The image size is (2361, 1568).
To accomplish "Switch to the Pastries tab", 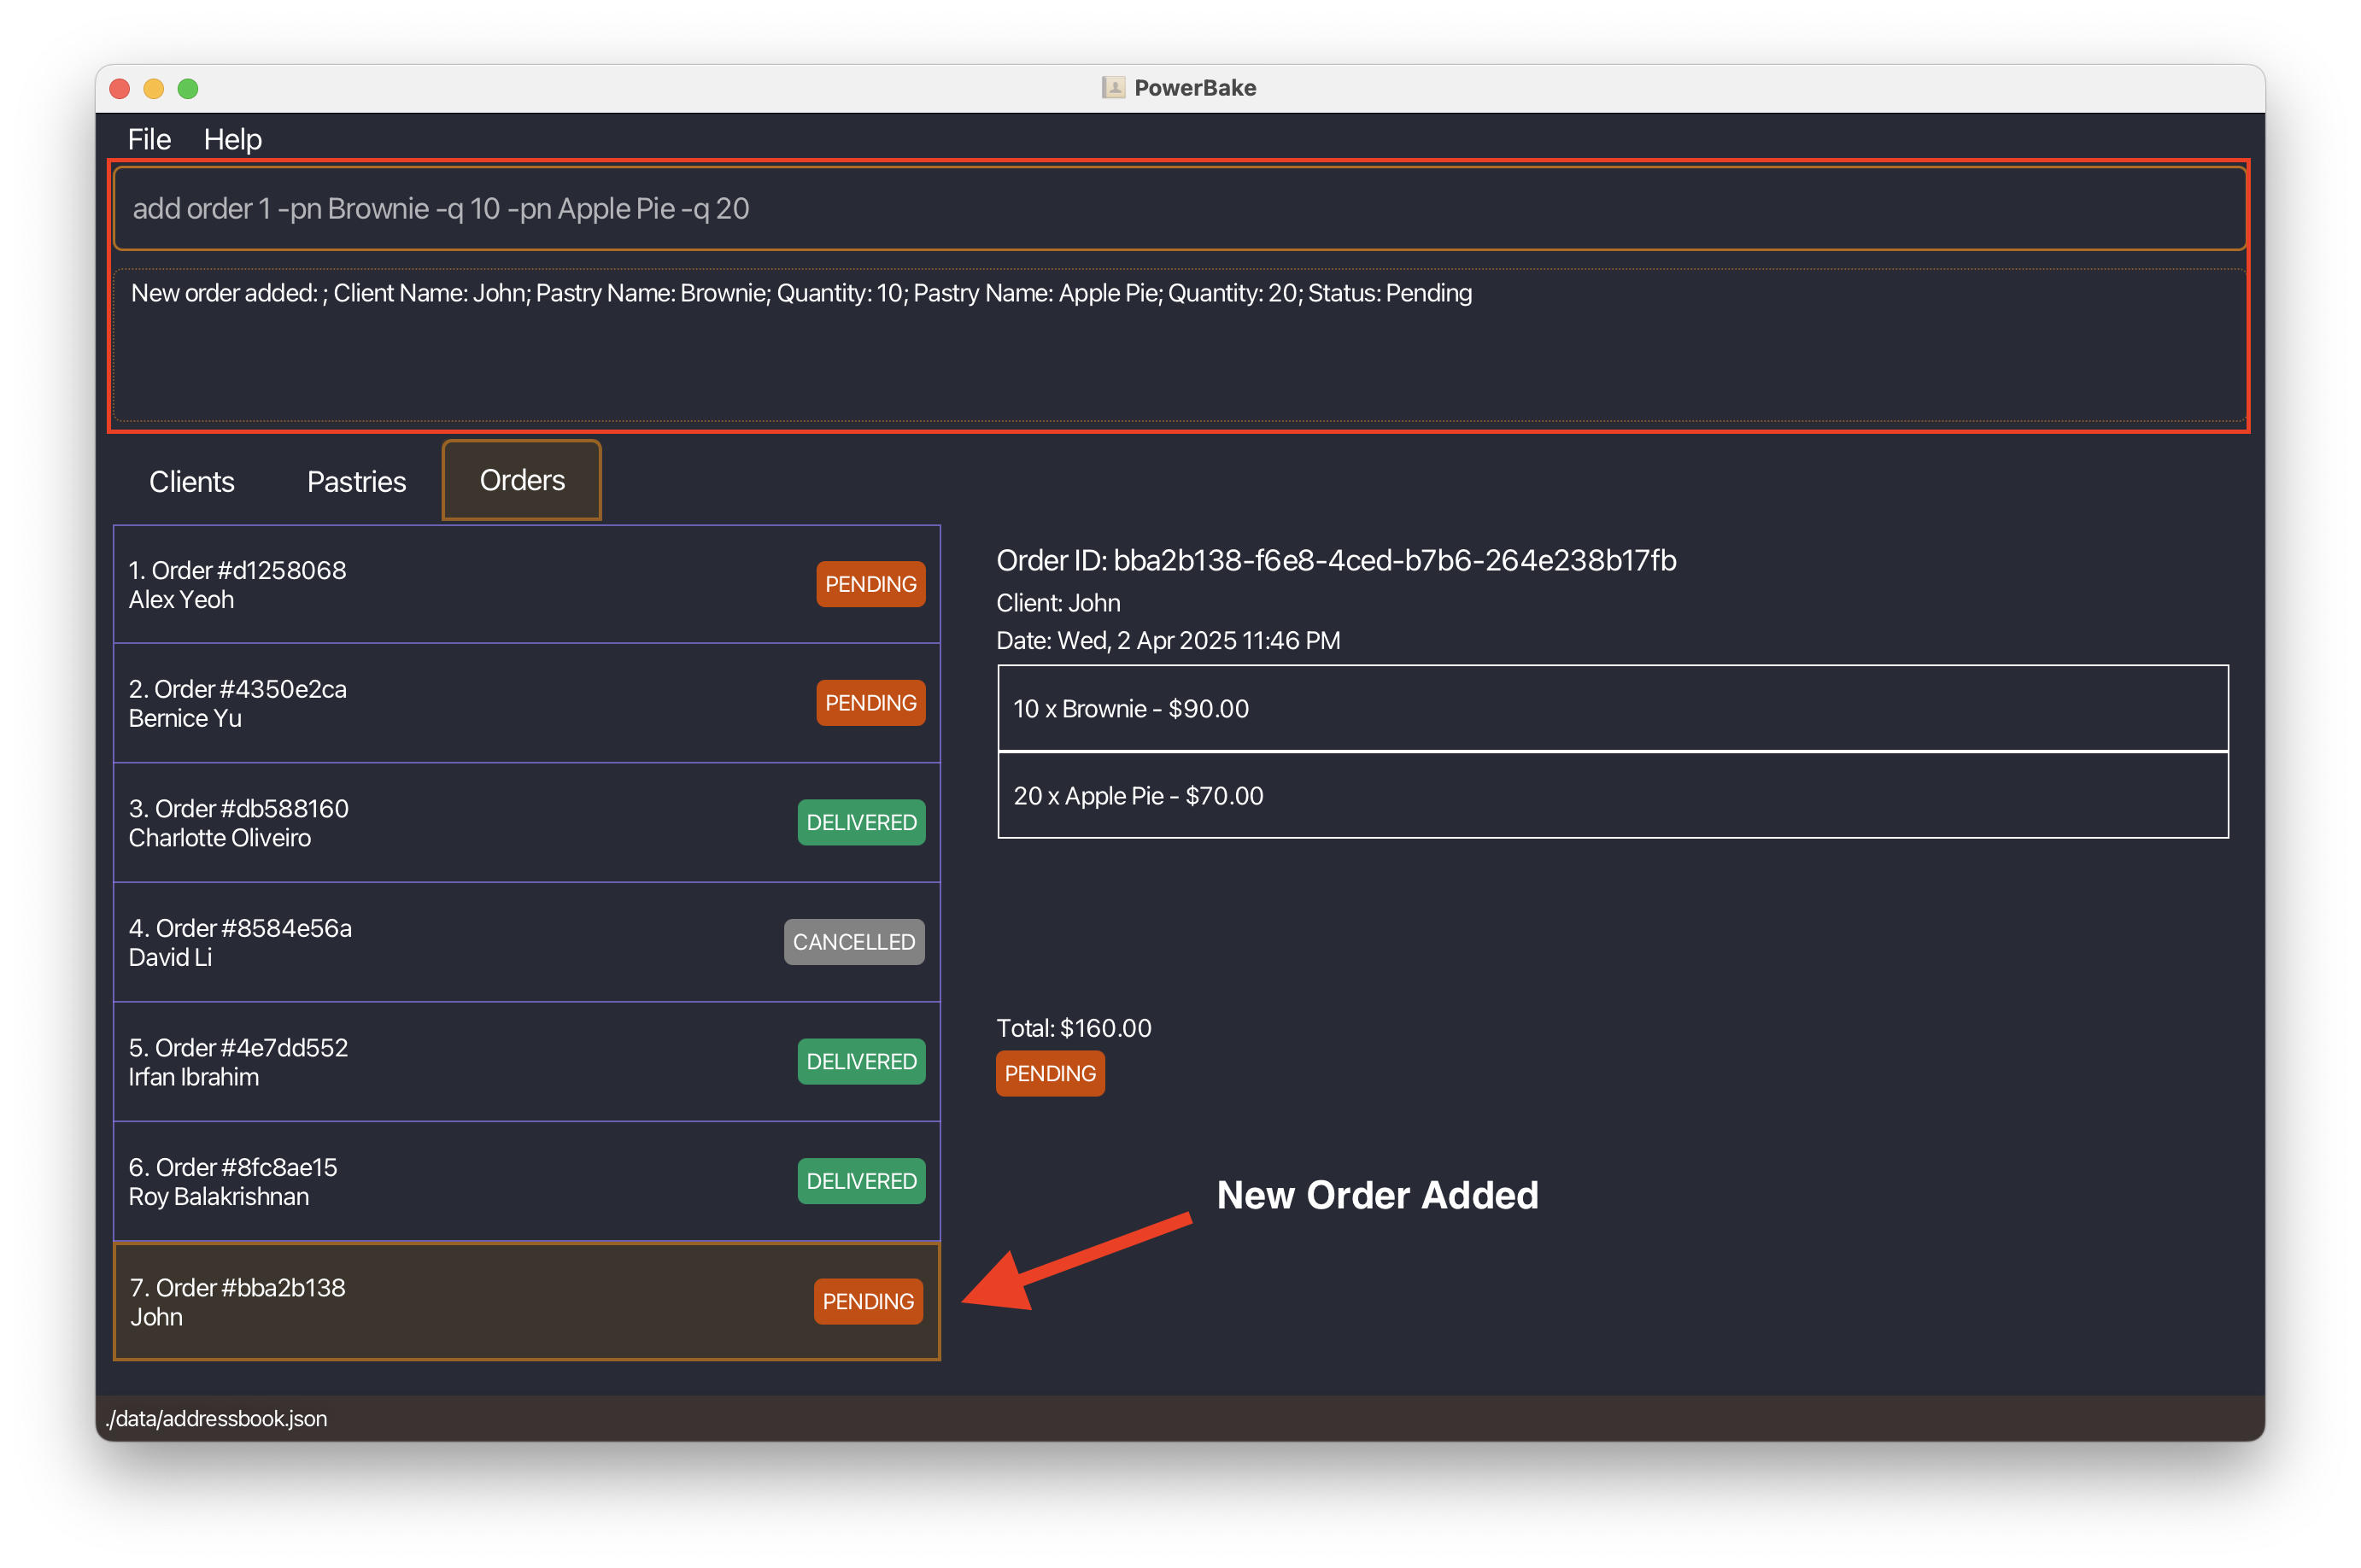I will point(355,481).
